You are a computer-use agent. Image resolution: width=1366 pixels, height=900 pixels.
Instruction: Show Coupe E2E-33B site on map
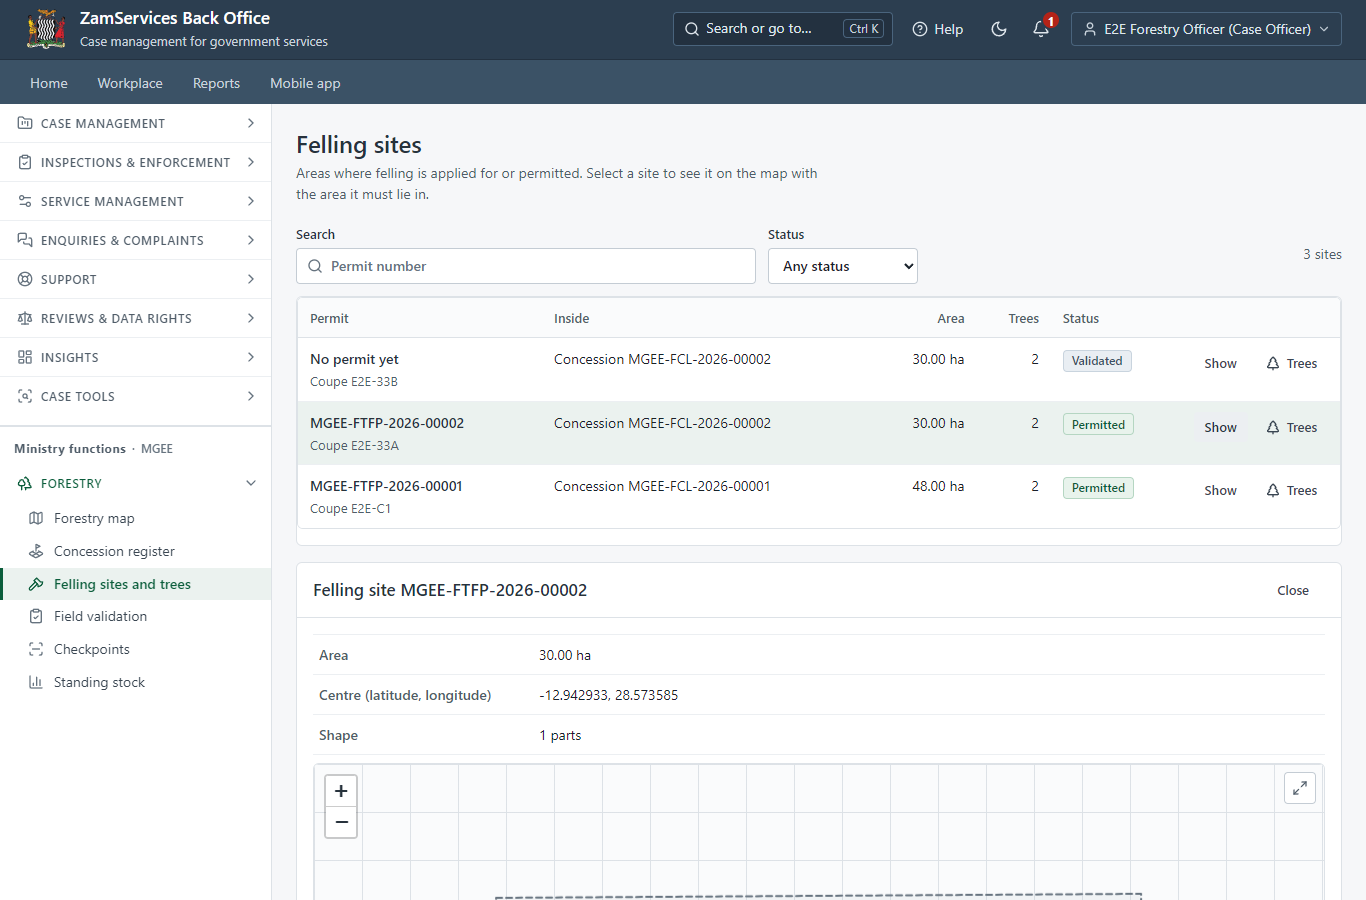click(x=1220, y=363)
